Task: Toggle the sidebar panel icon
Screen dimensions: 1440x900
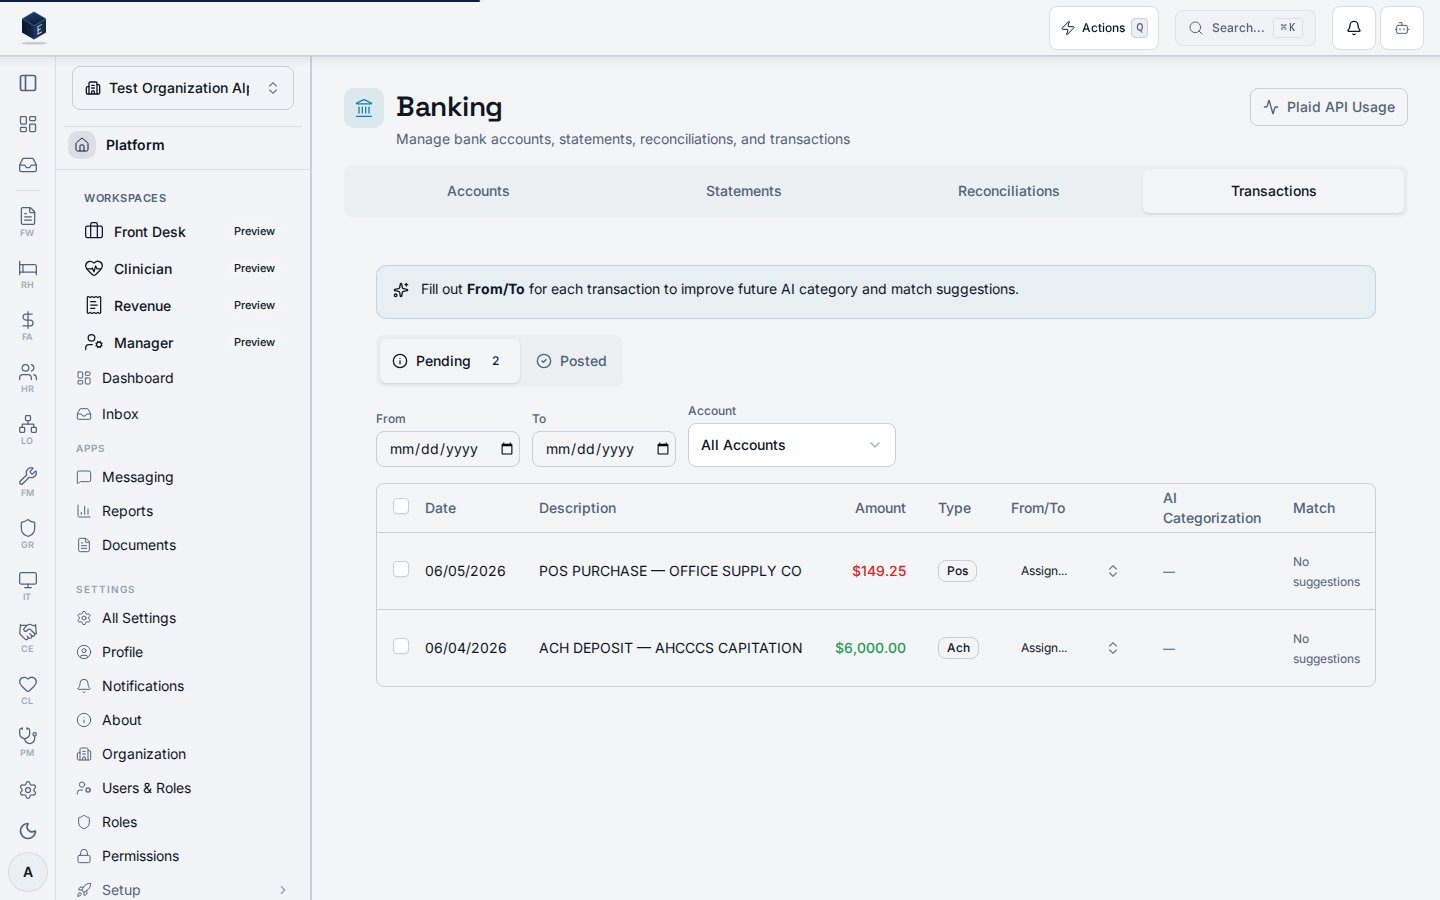Action: pyautogui.click(x=28, y=83)
